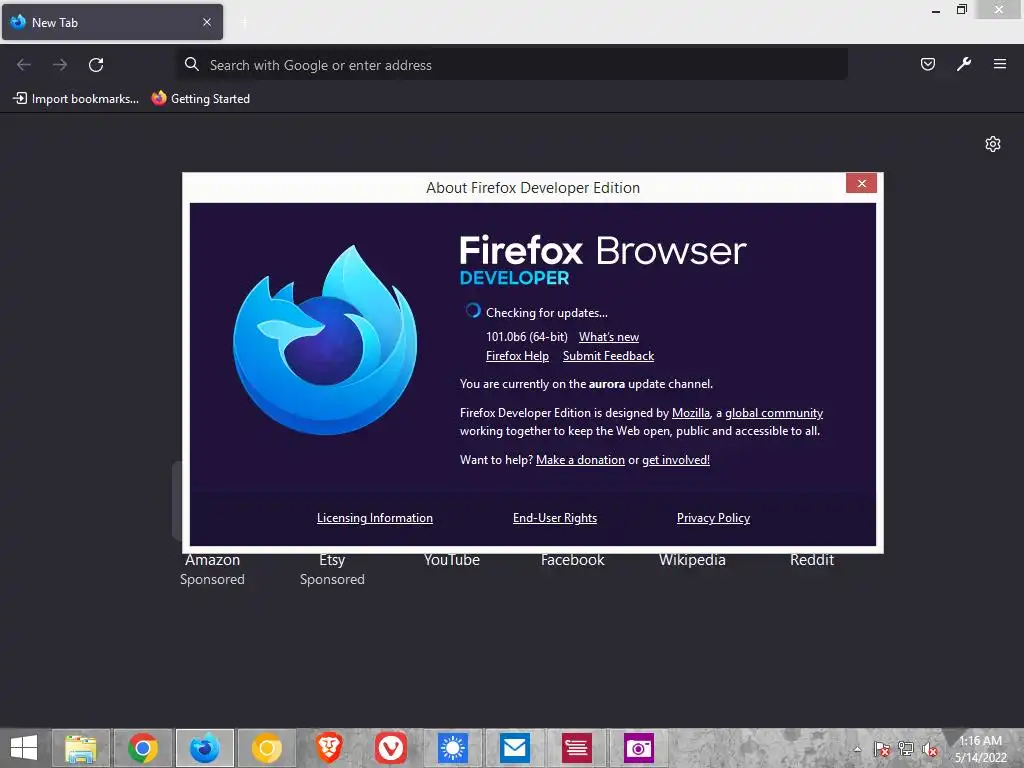Open the Mail app in taskbar
This screenshot has width=1024, height=768.
(x=515, y=748)
